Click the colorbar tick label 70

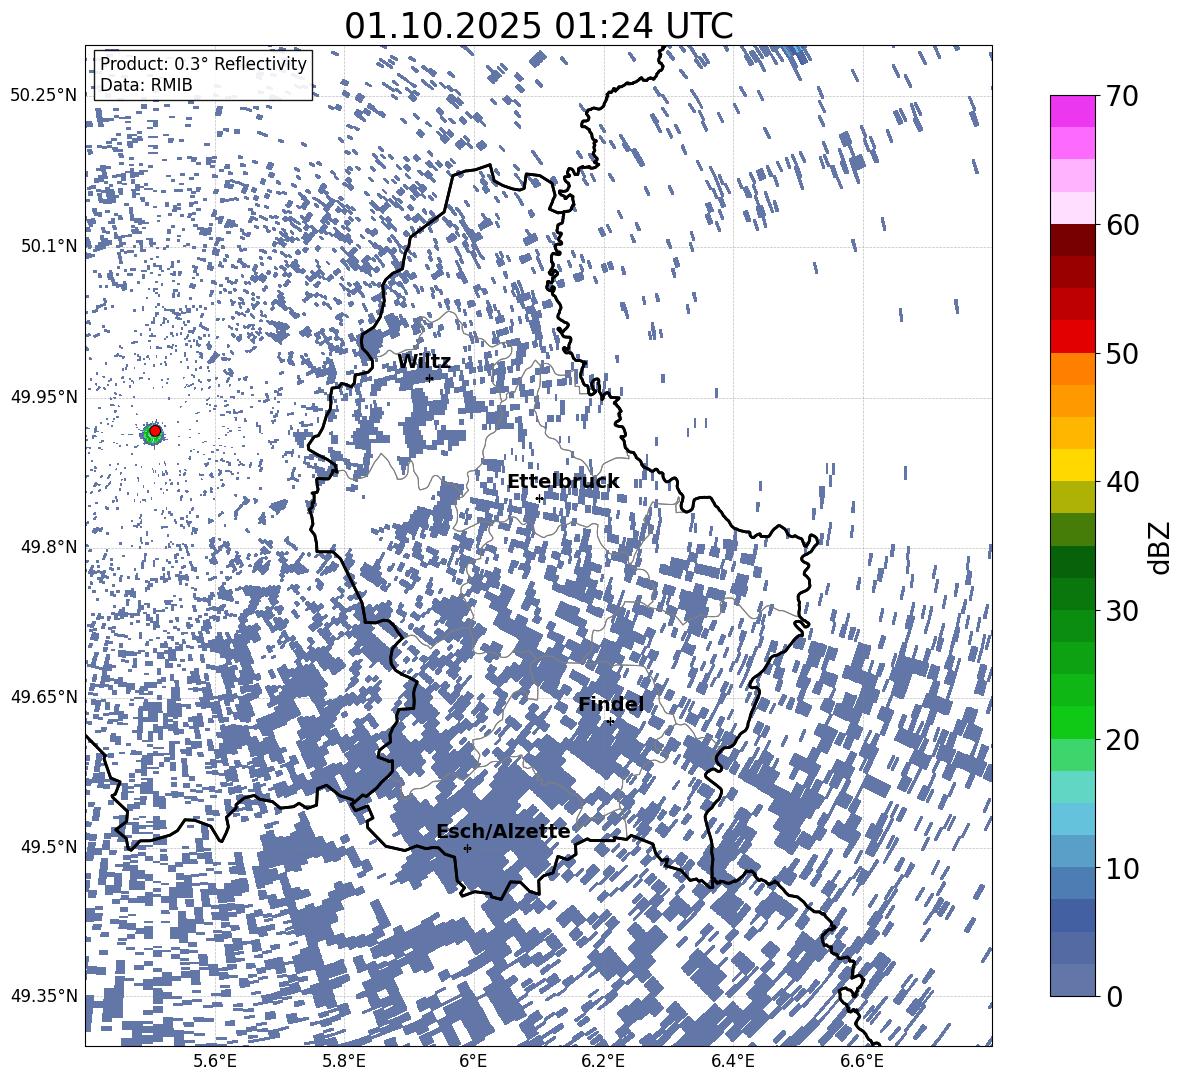[x=1122, y=96]
